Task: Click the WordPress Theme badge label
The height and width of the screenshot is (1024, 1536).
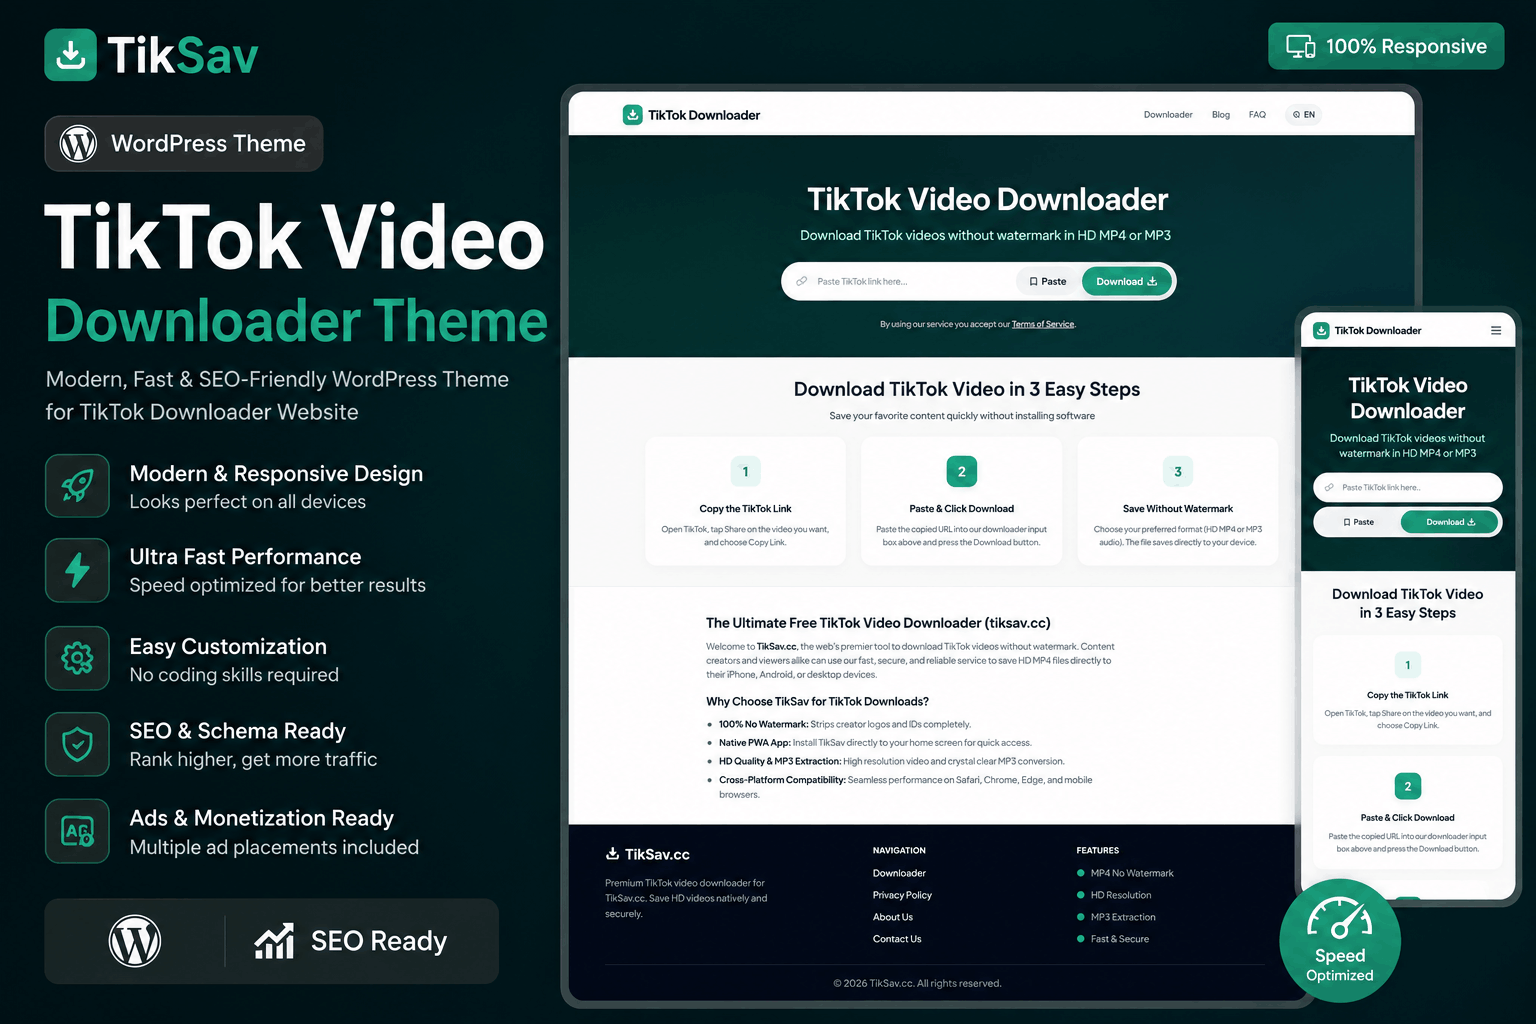Action: [x=208, y=144]
